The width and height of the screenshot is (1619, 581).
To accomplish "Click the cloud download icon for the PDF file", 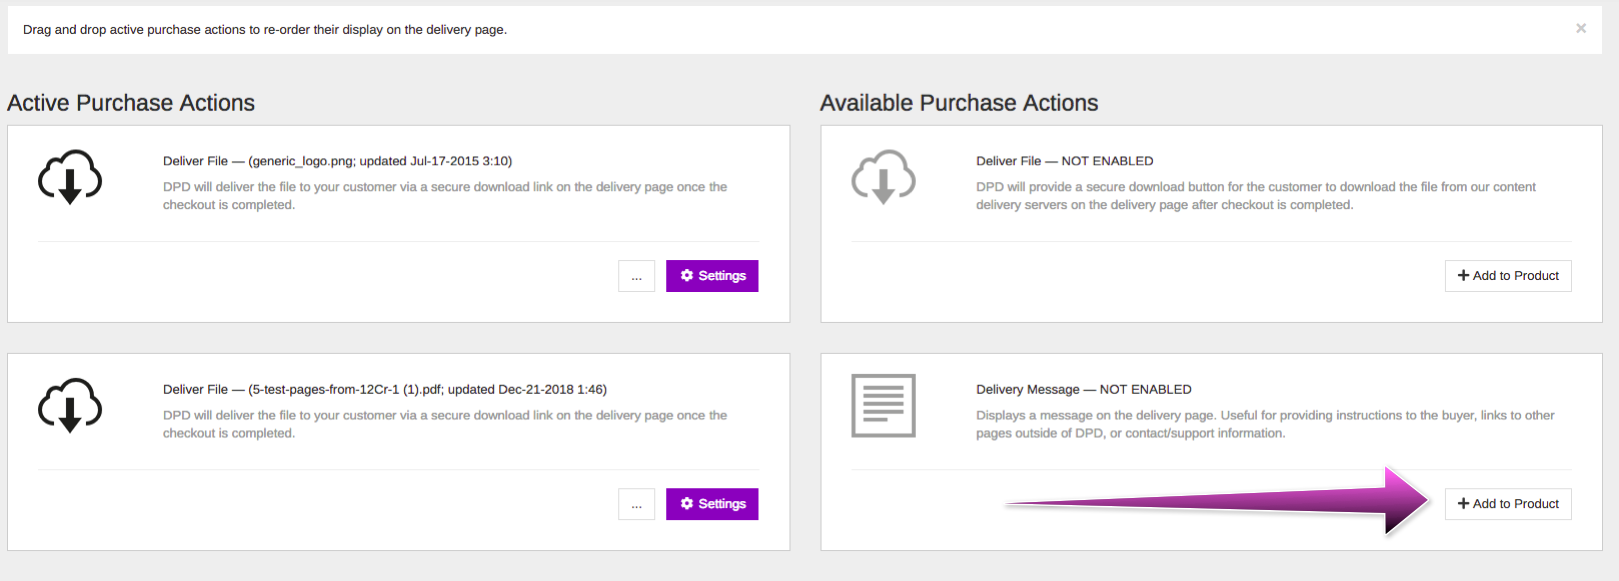I will click(70, 405).
